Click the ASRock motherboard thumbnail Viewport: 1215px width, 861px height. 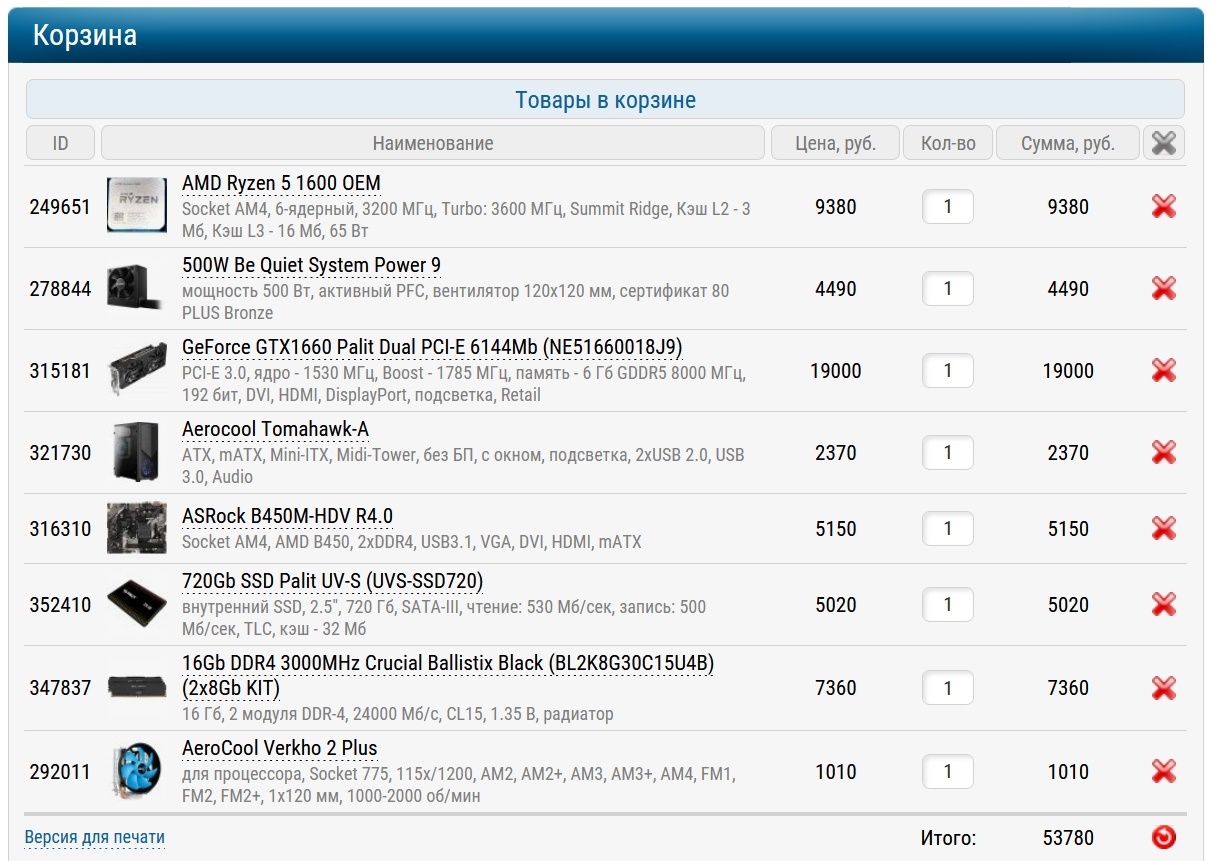tap(137, 529)
